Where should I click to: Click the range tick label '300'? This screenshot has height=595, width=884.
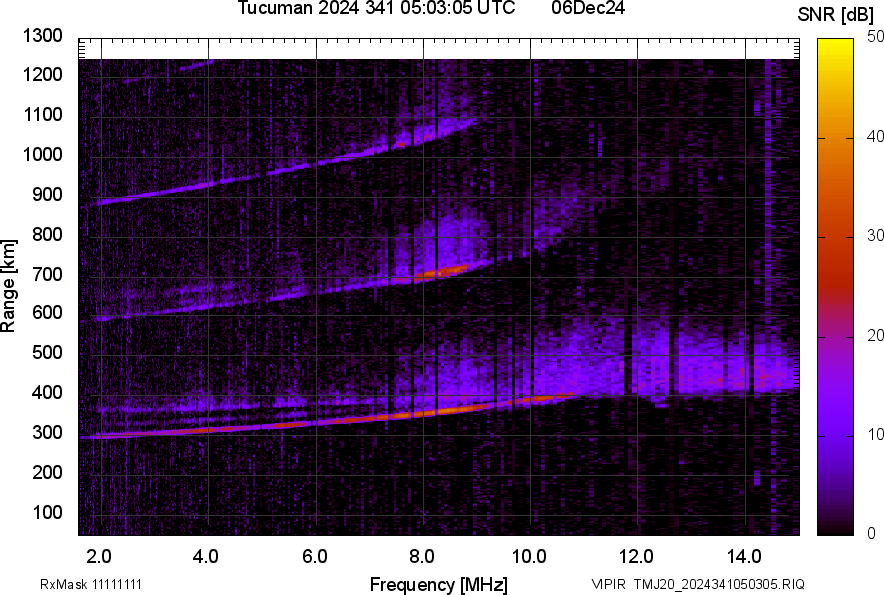(47, 433)
